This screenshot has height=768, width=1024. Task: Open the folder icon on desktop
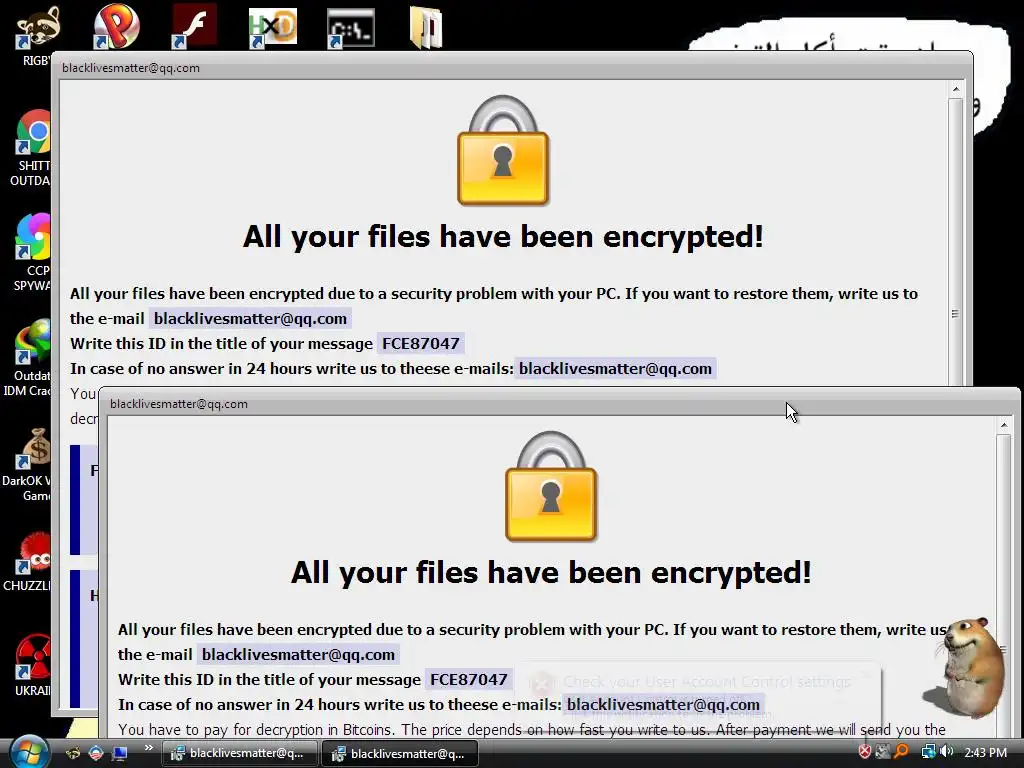click(x=426, y=27)
